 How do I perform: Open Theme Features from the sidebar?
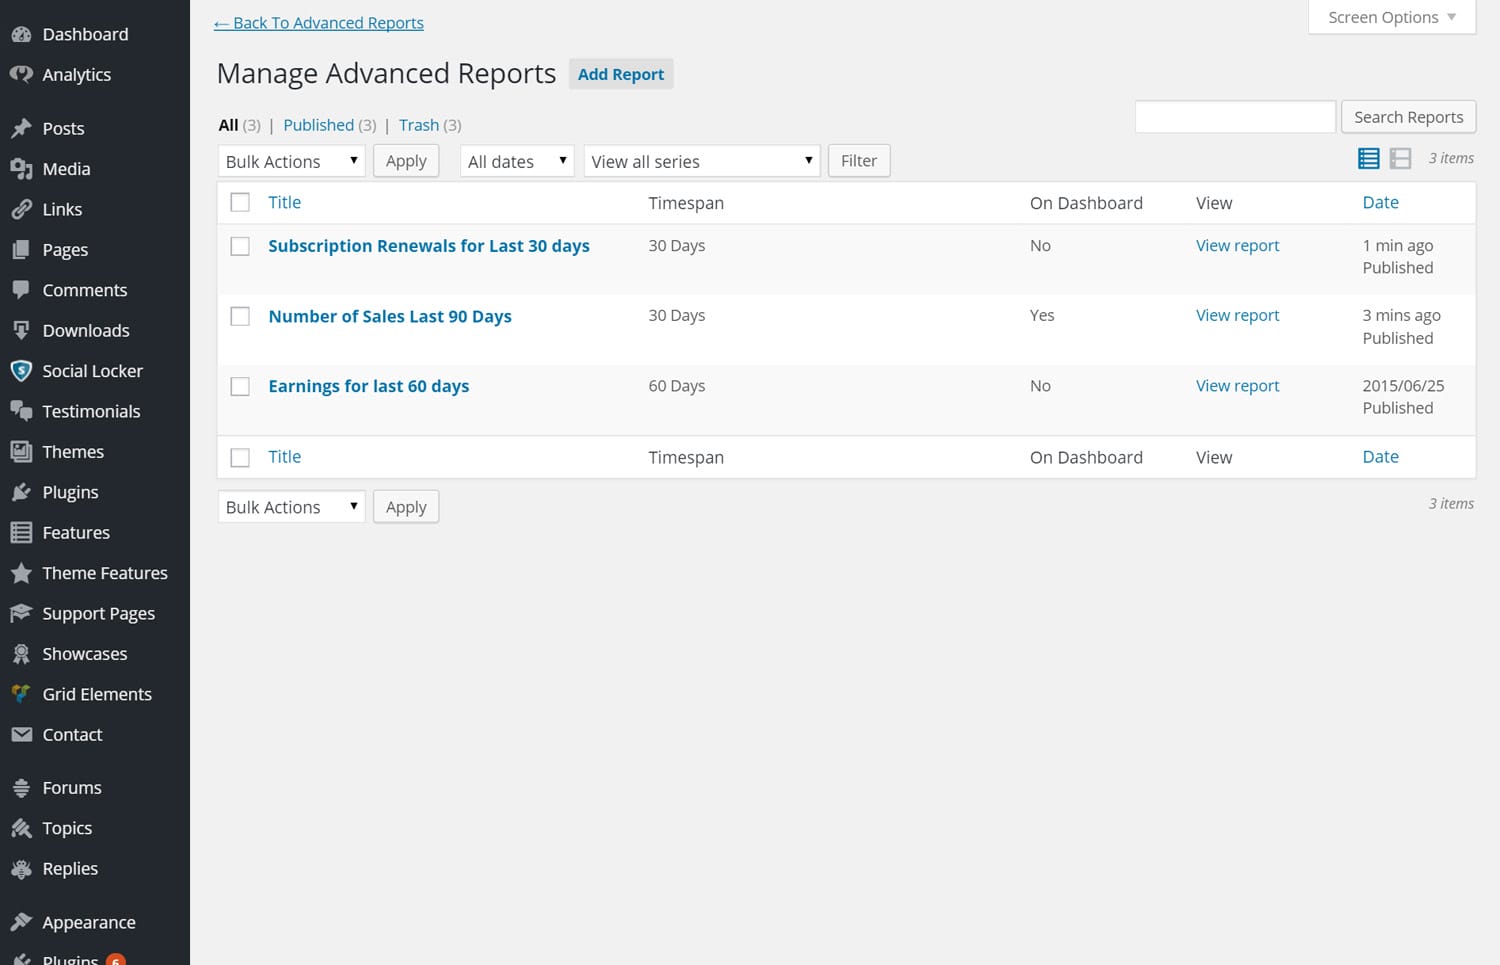(x=105, y=573)
